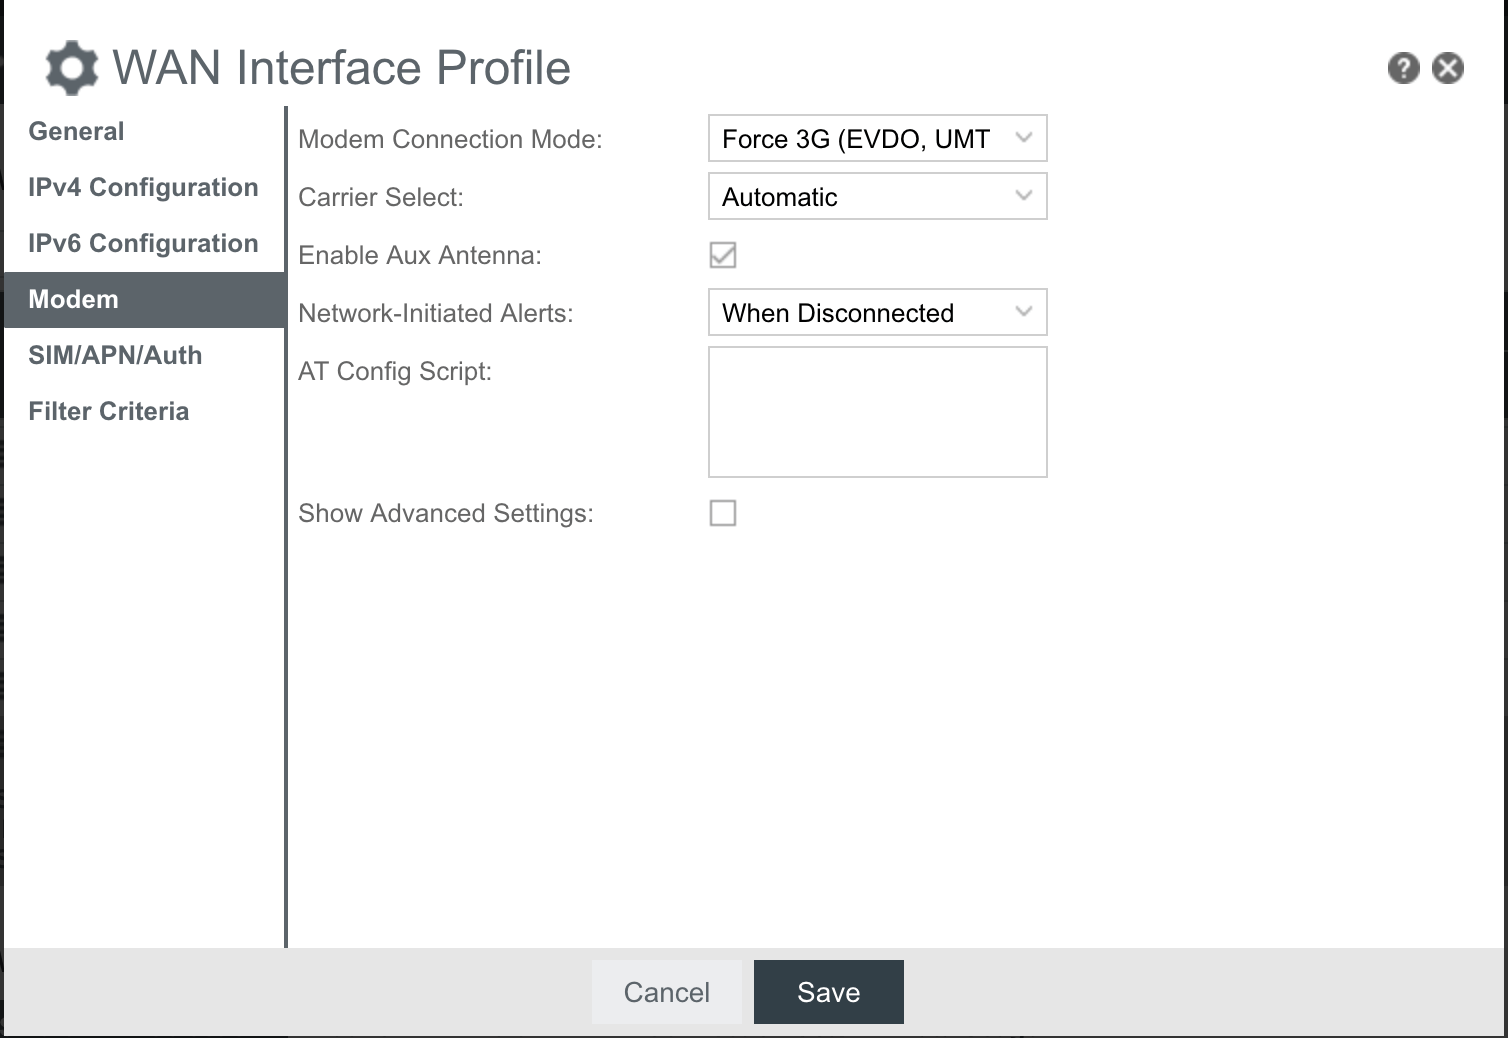Open the Modem Connection Mode dropdown
1508x1038 pixels.
(877, 138)
